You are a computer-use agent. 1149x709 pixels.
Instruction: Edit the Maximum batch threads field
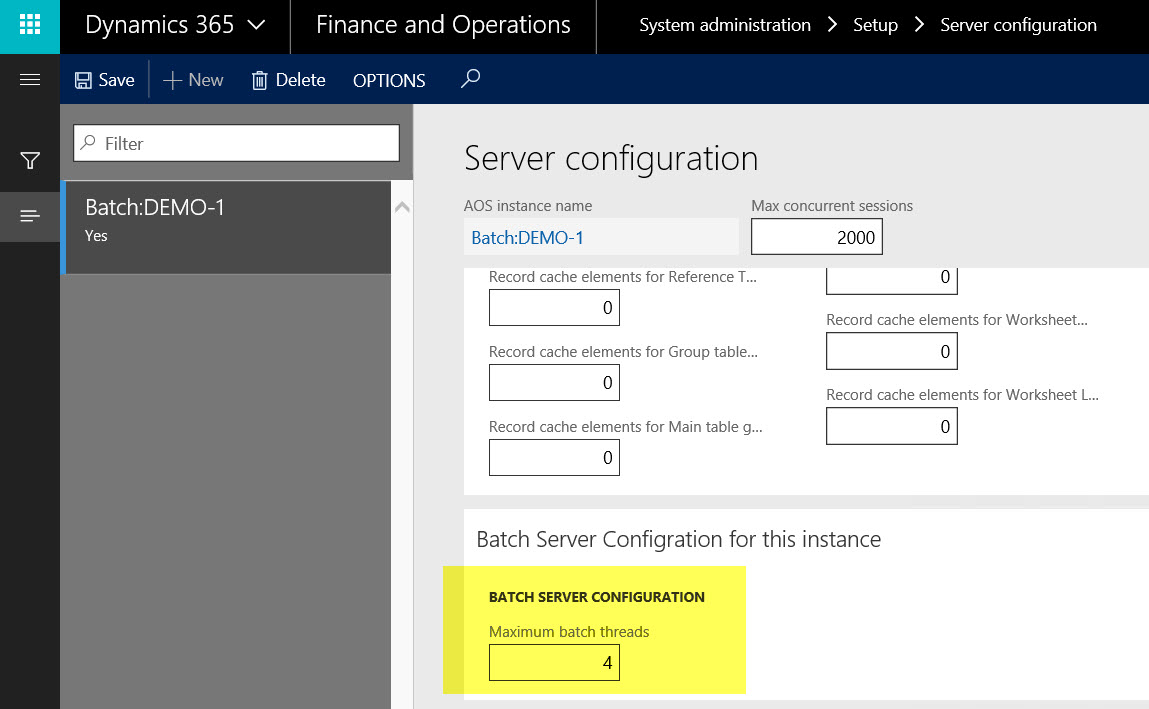[554, 662]
